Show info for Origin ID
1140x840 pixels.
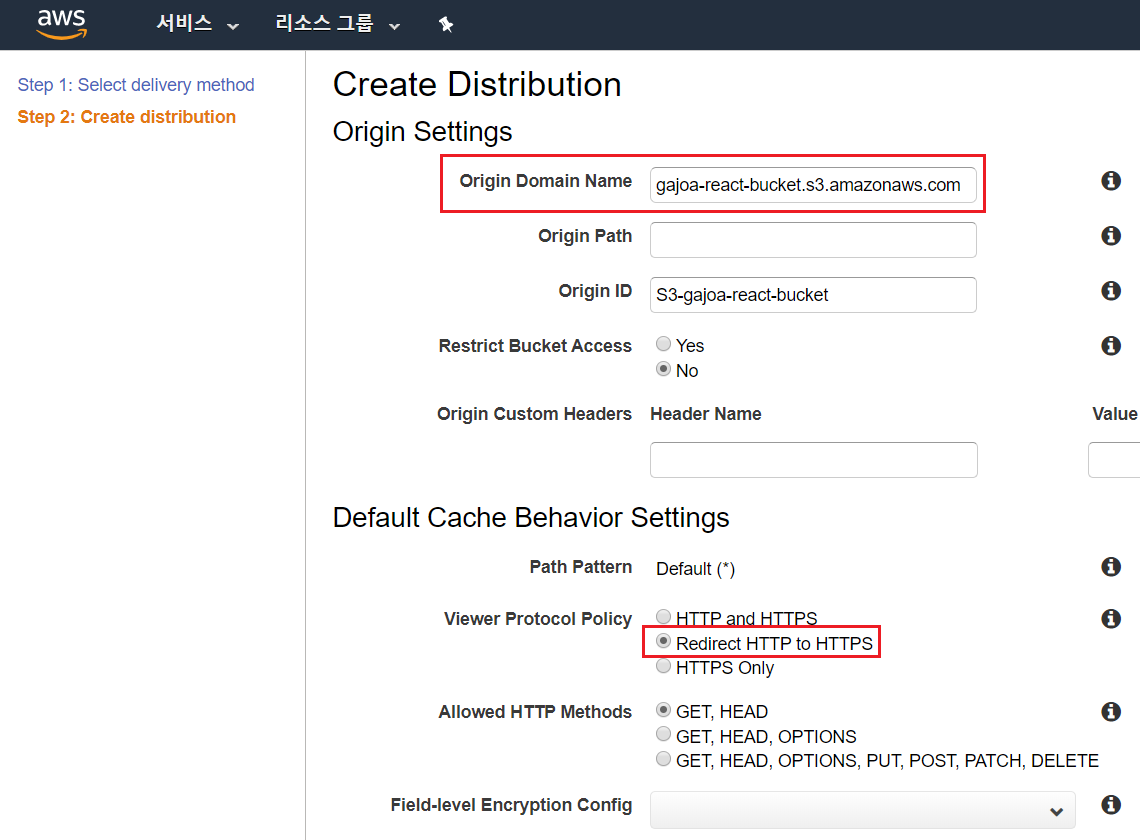(1110, 291)
